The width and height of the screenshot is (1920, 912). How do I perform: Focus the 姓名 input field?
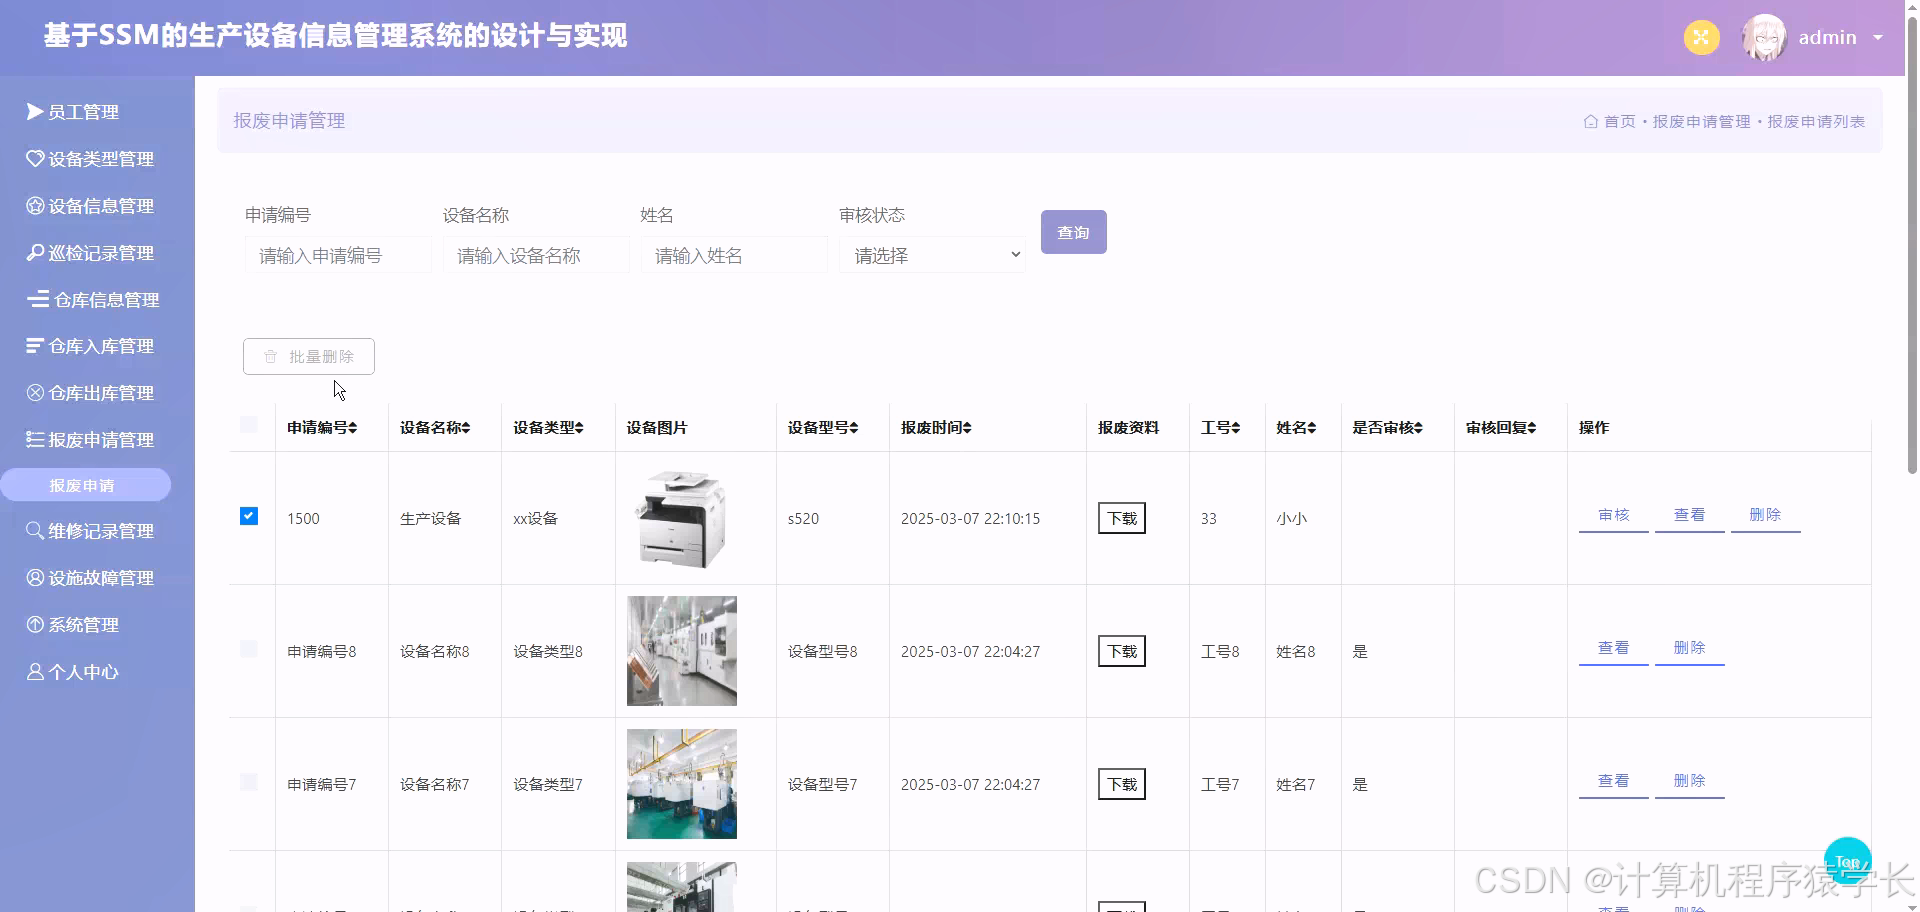[x=734, y=255]
